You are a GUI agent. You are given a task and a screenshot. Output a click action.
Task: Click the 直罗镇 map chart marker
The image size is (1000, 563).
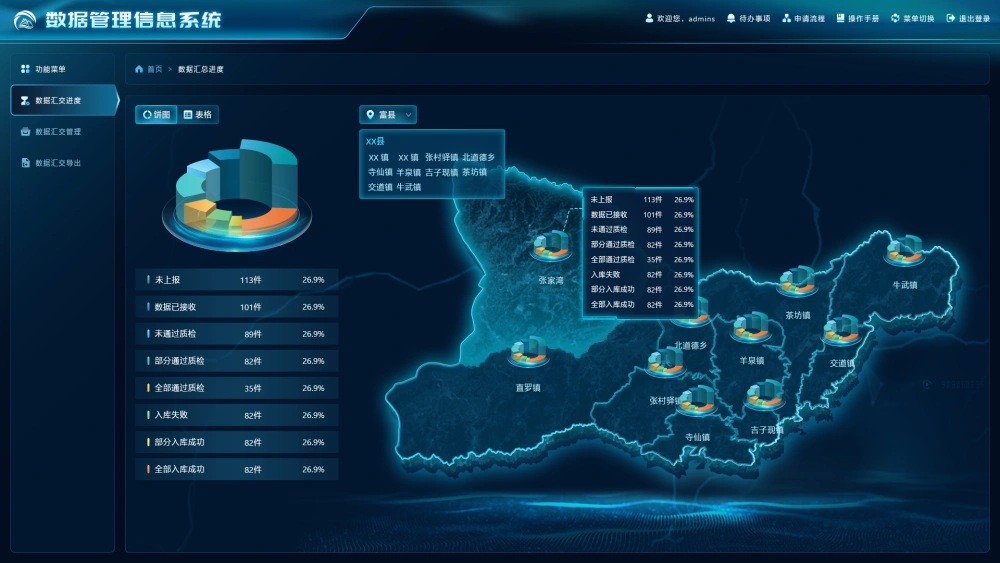point(526,353)
